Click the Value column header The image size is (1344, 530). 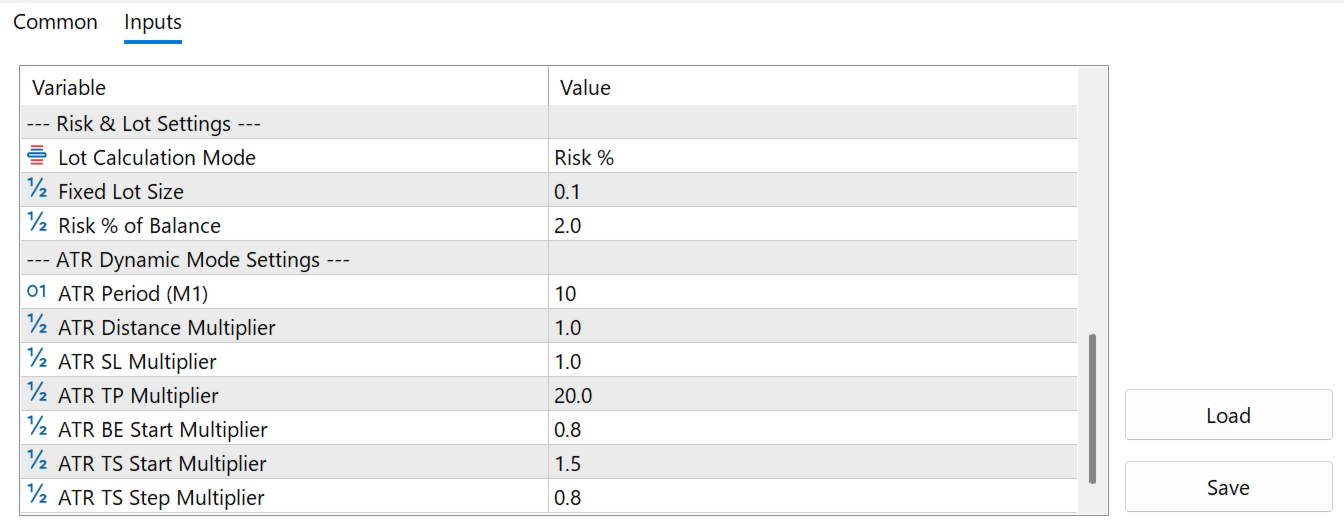(x=812, y=88)
